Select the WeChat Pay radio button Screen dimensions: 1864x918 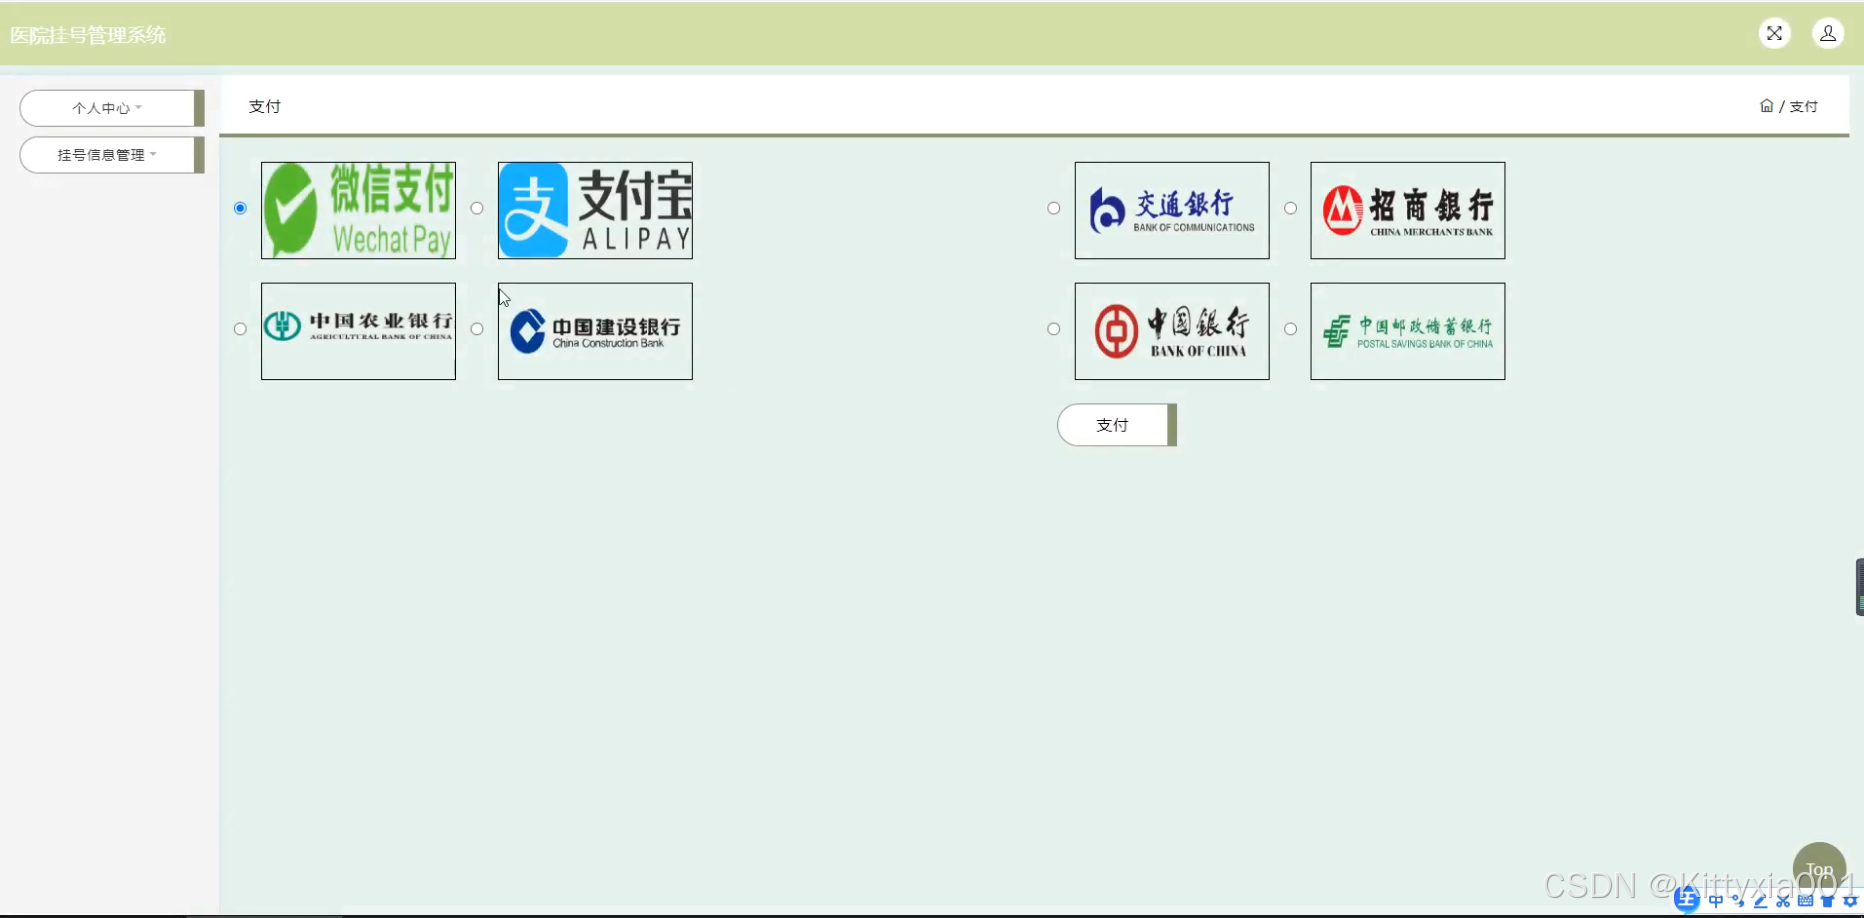[x=240, y=208]
